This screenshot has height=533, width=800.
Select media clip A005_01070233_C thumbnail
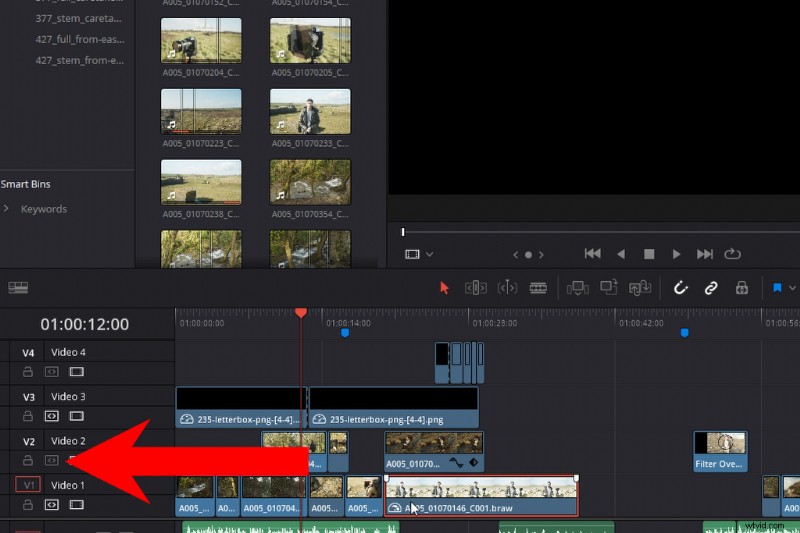pyautogui.click(x=310, y=111)
